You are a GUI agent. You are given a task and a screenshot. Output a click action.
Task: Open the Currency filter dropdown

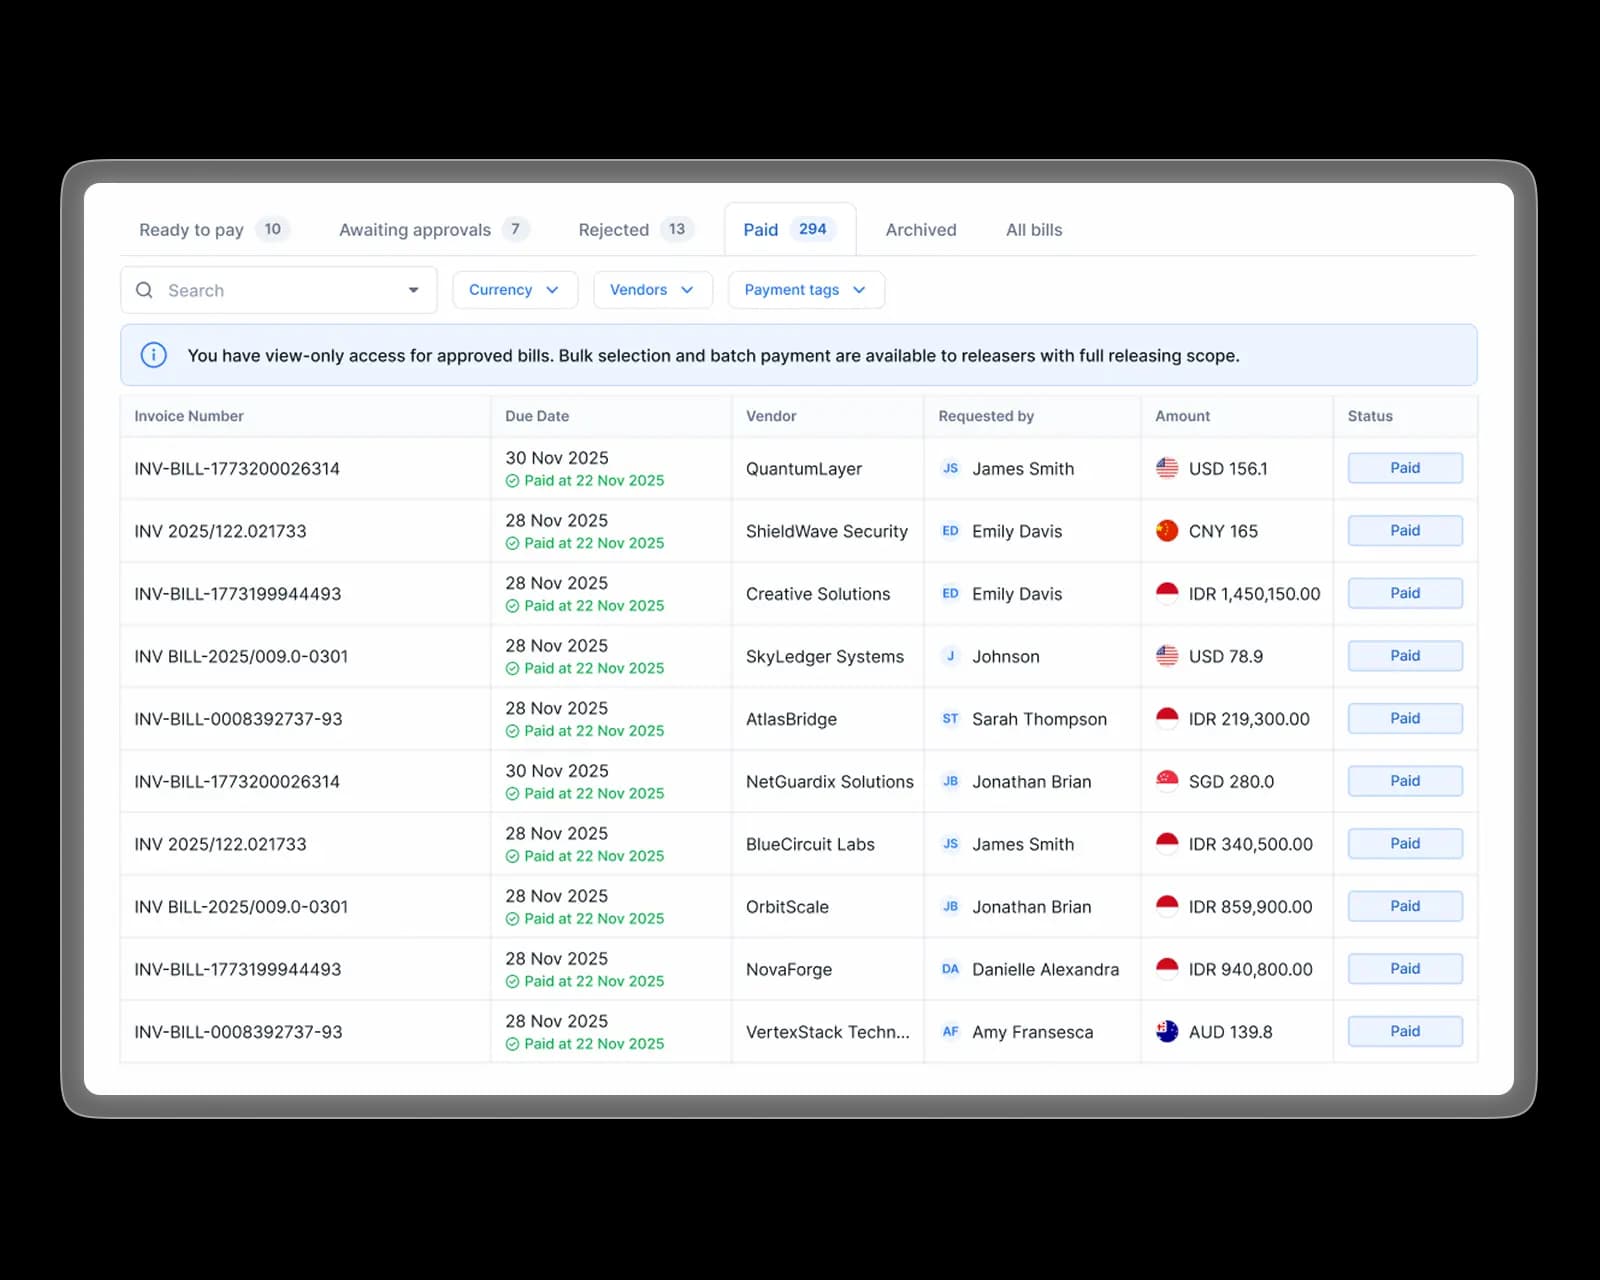tap(514, 290)
